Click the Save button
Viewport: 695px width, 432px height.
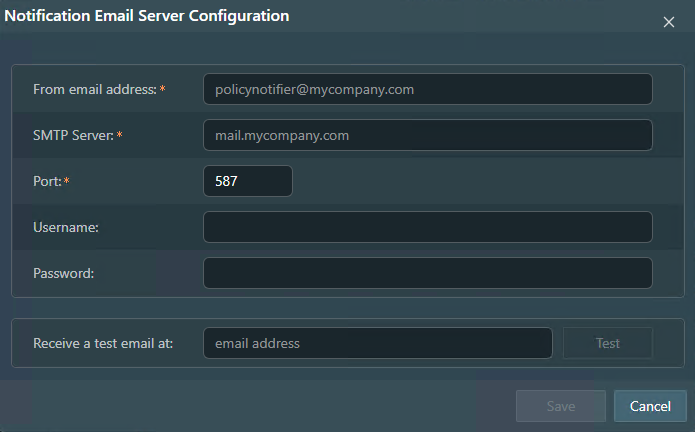560,406
